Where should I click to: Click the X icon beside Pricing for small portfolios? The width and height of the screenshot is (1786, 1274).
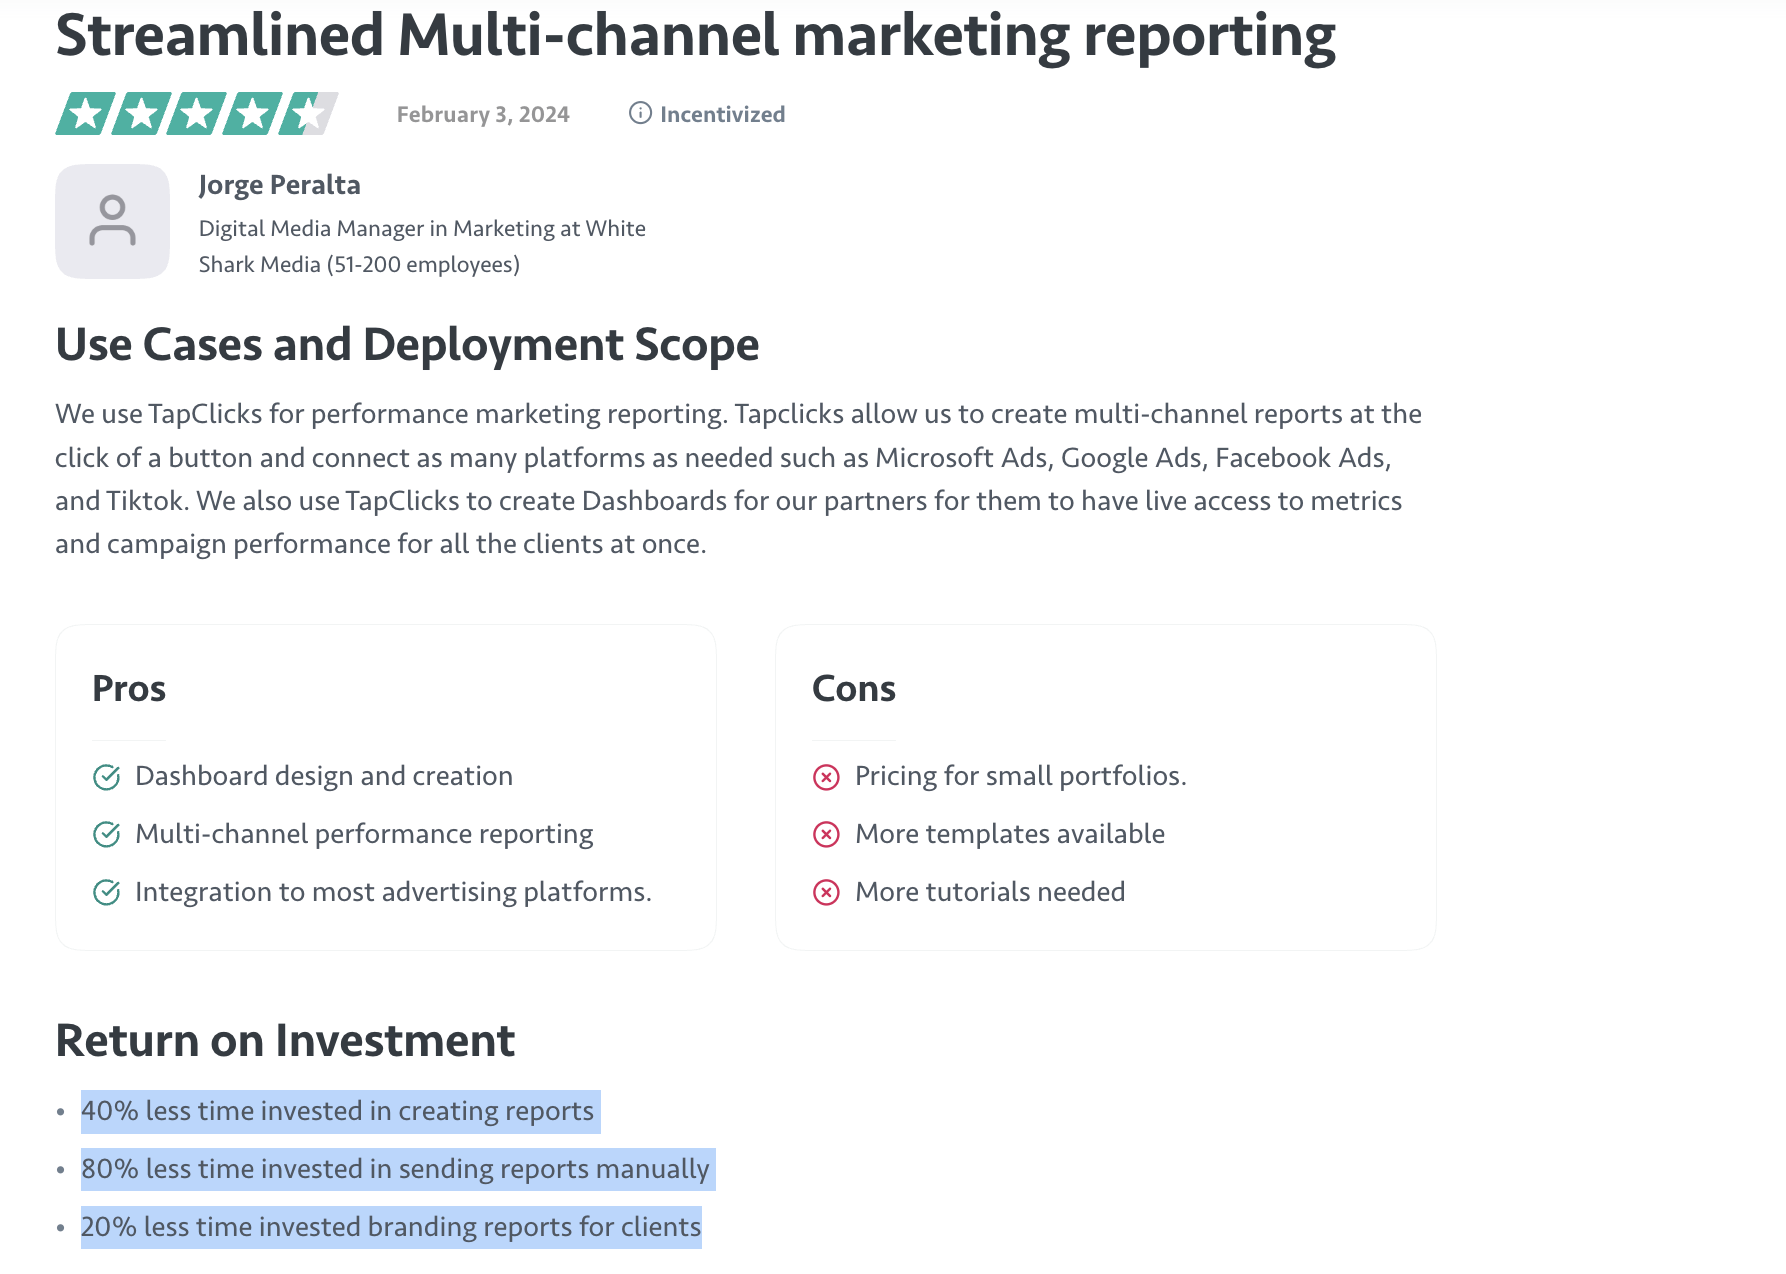tap(826, 777)
